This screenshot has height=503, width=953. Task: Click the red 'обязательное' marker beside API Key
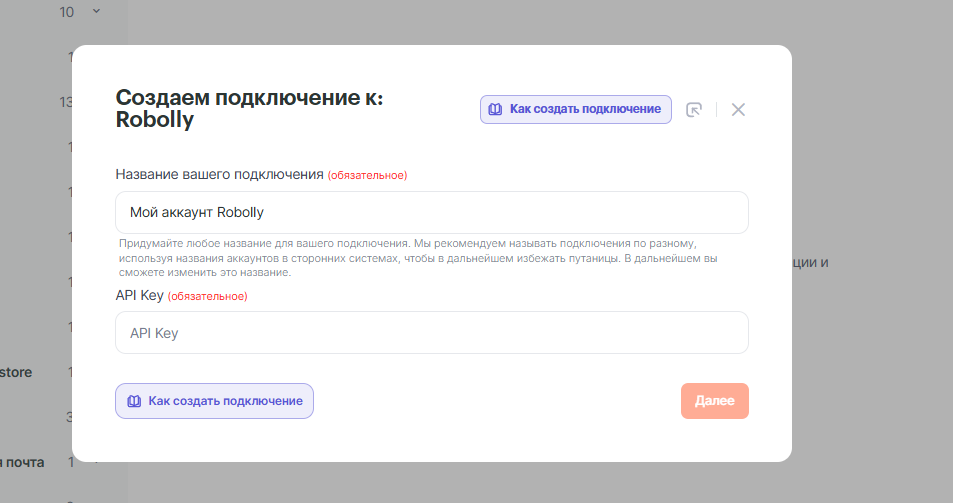(207, 296)
